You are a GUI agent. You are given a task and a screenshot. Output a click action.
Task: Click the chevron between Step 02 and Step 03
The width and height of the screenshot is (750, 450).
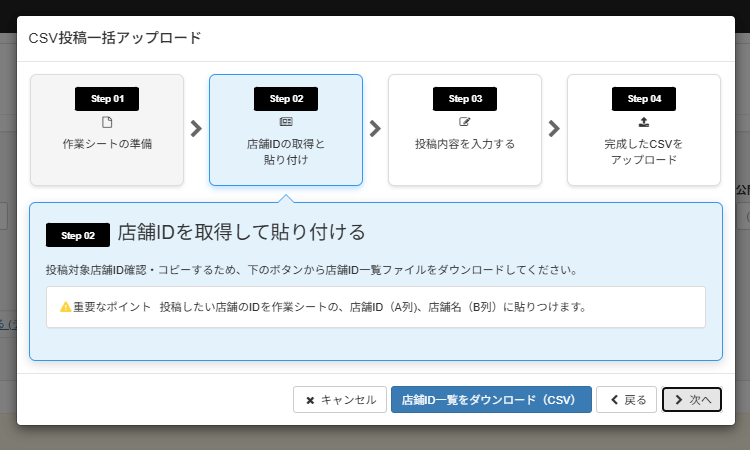[375, 129]
